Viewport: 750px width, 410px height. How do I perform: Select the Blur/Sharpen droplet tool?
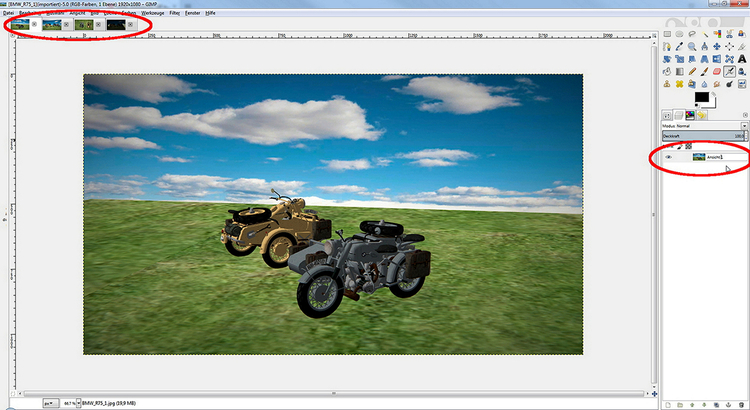[x=704, y=84]
